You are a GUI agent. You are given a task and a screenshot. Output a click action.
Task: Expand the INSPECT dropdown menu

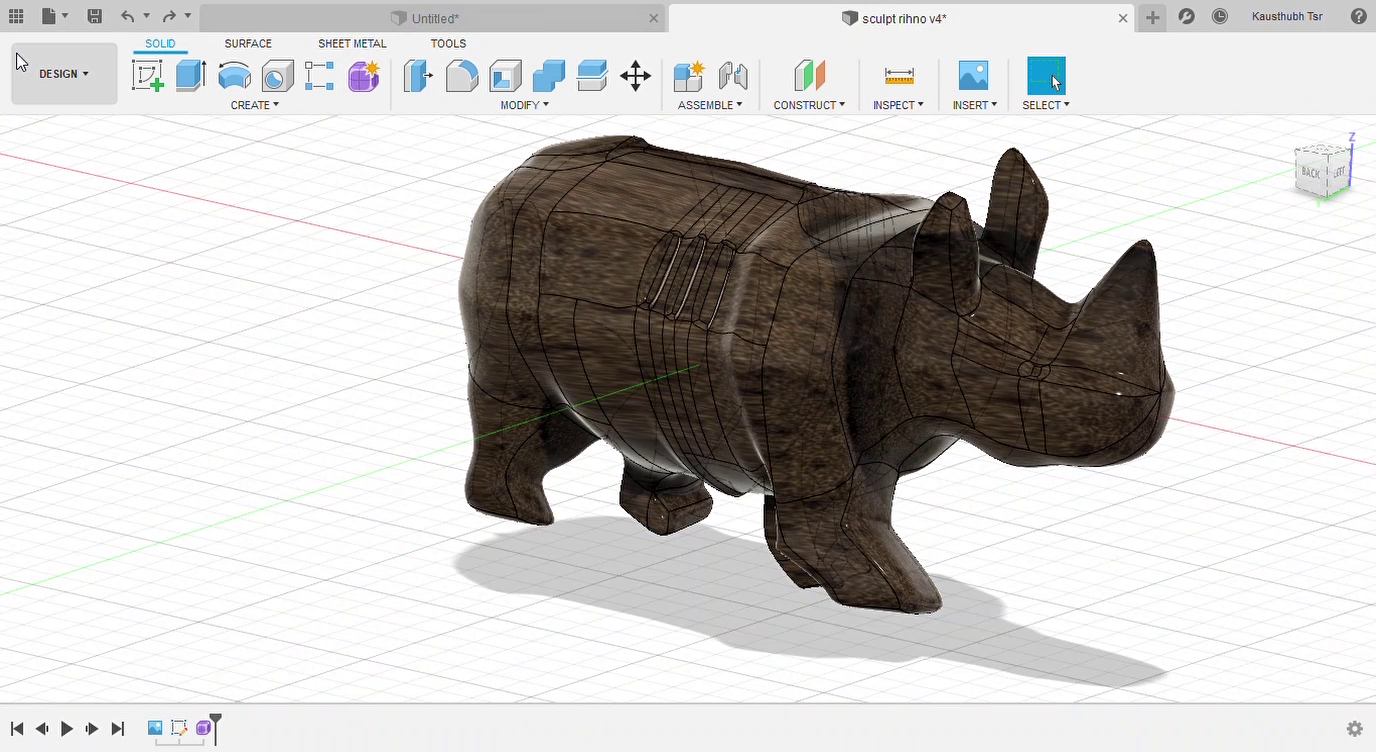point(898,105)
